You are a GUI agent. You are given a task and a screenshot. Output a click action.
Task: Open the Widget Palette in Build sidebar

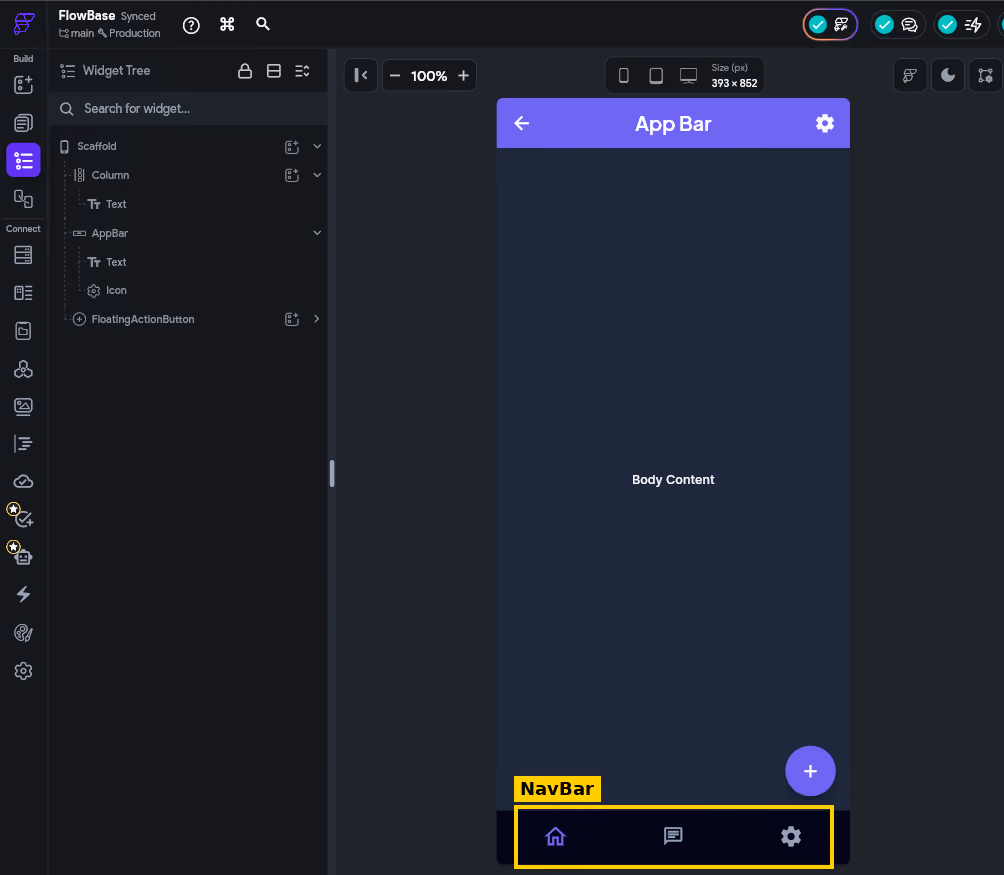23,84
